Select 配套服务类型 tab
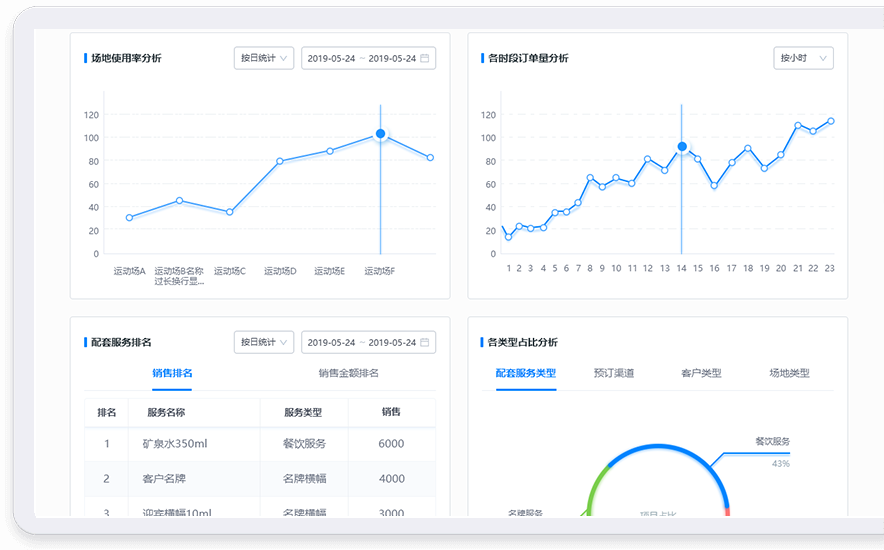The image size is (884, 550). coord(525,373)
